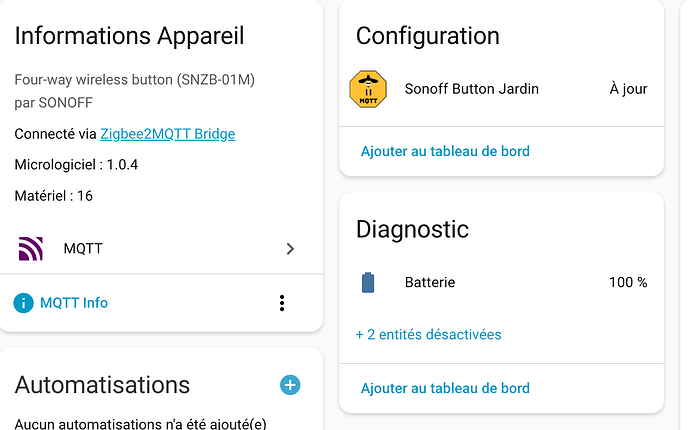Select the MQTT integration label
690x430 pixels.
pos(81,249)
